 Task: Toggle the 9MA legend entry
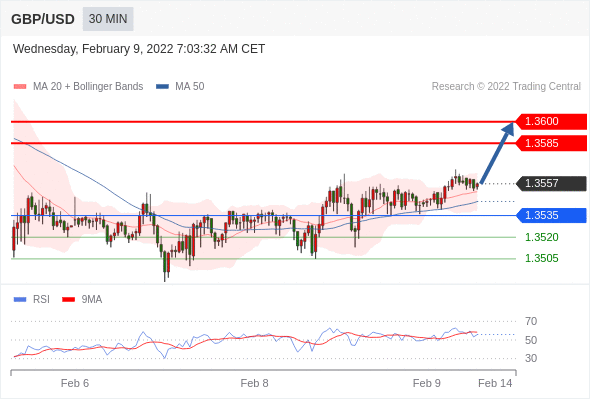pyautogui.click(x=82, y=300)
